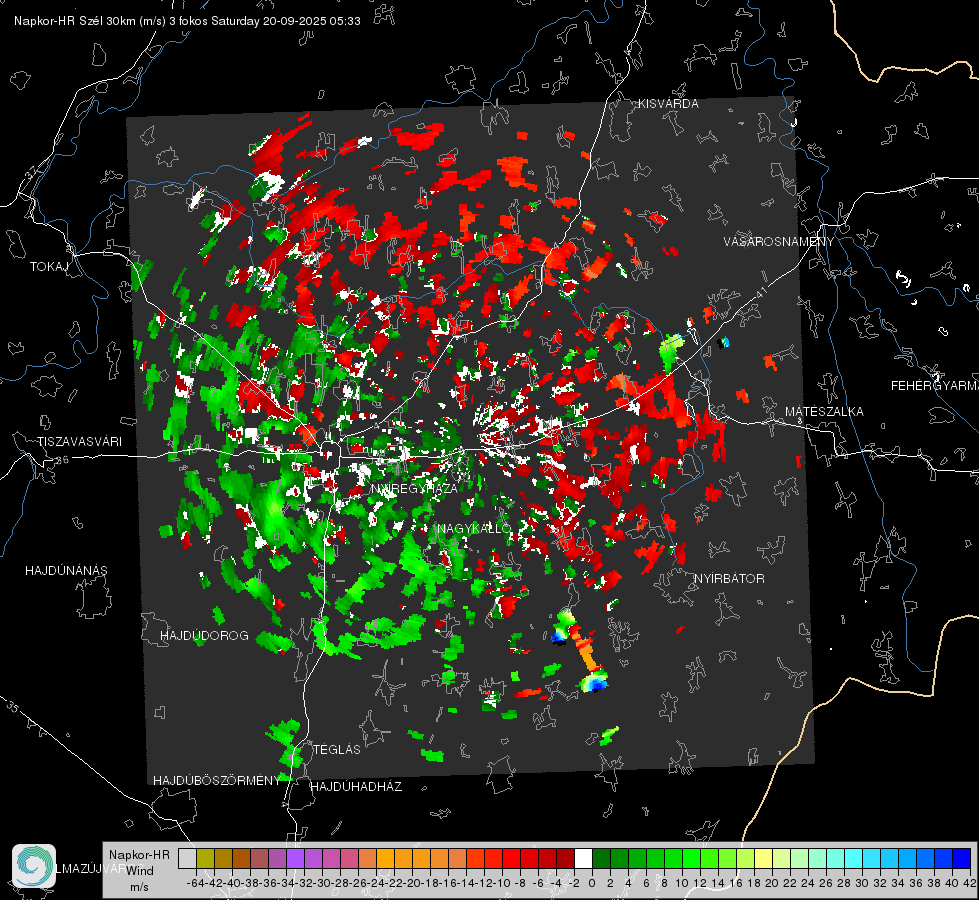
Task: Click the Napkor-HR legend label
Action: pyautogui.click(x=139, y=855)
